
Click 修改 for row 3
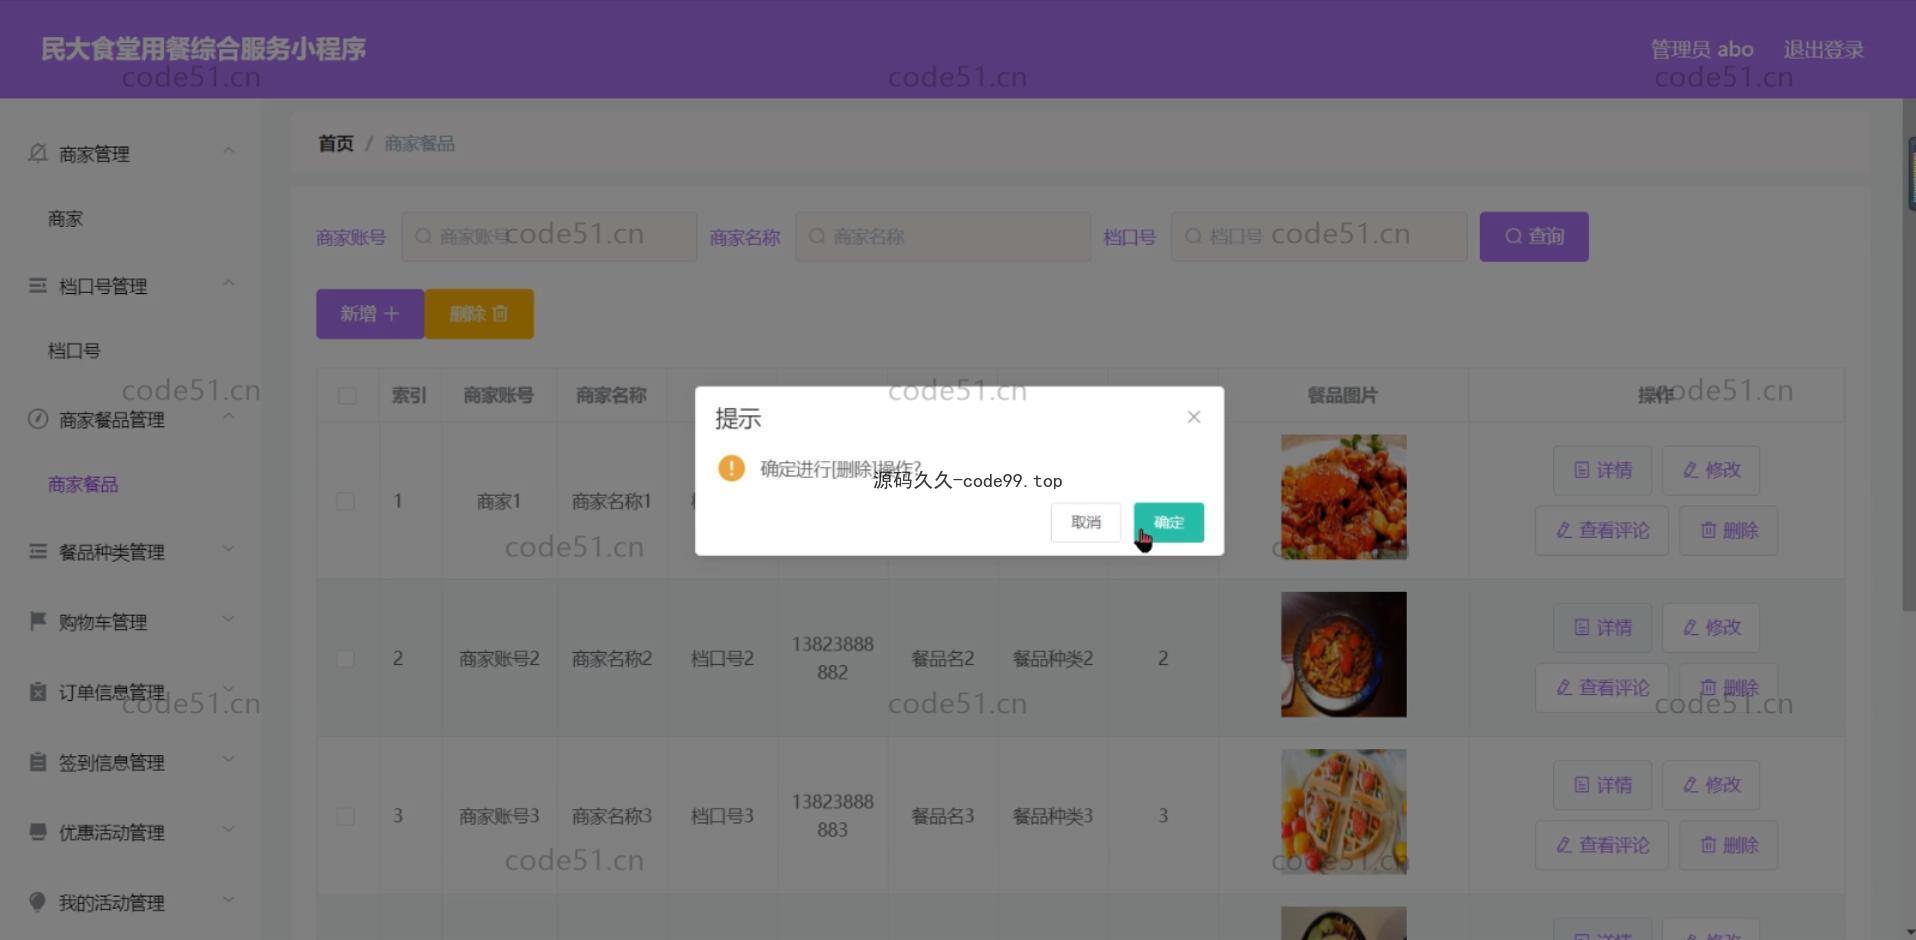pos(1711,785)
